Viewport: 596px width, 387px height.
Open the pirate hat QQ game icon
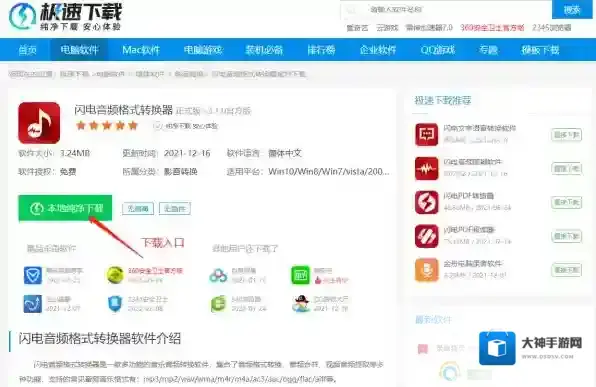pos(300,304)
